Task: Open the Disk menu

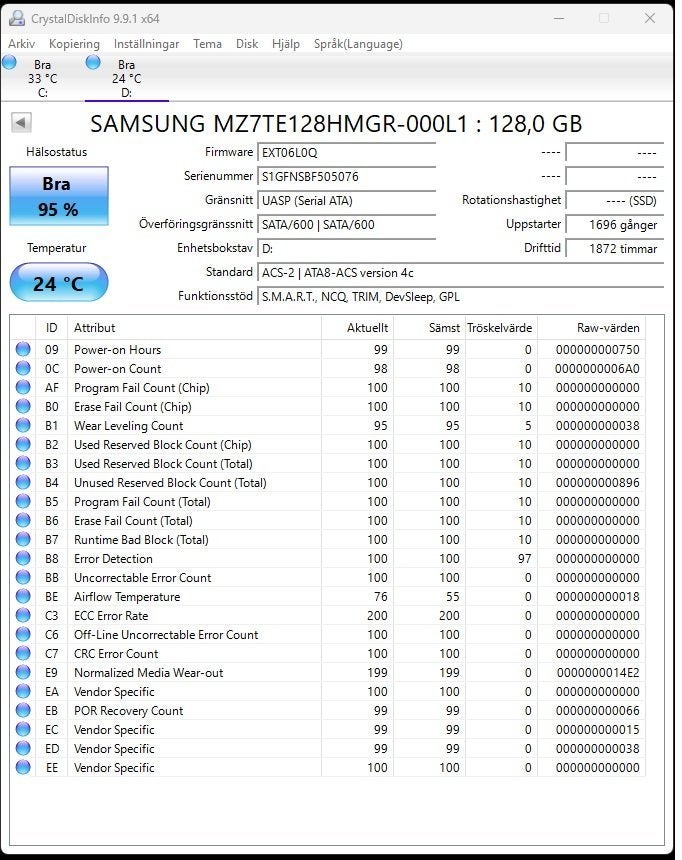Action: click(x=247, y=44)
